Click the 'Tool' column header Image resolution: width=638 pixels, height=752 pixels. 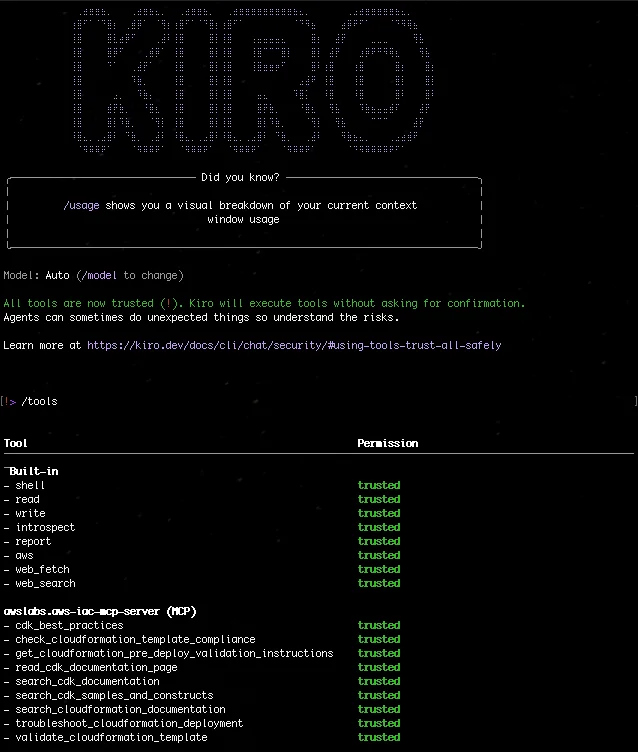(x=15, y=443)
